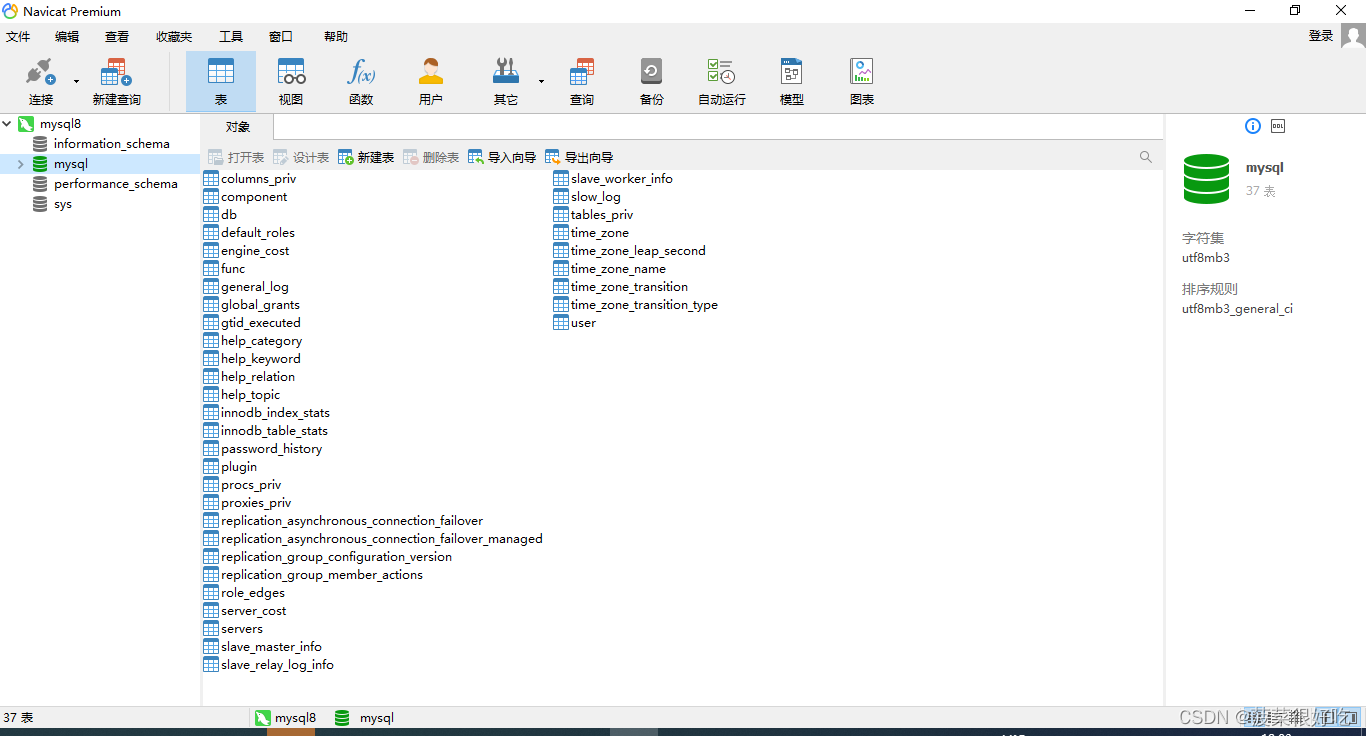This screenshot has width=1366, height=736.
Task: Click the 设计表 button
Action: 301,157
